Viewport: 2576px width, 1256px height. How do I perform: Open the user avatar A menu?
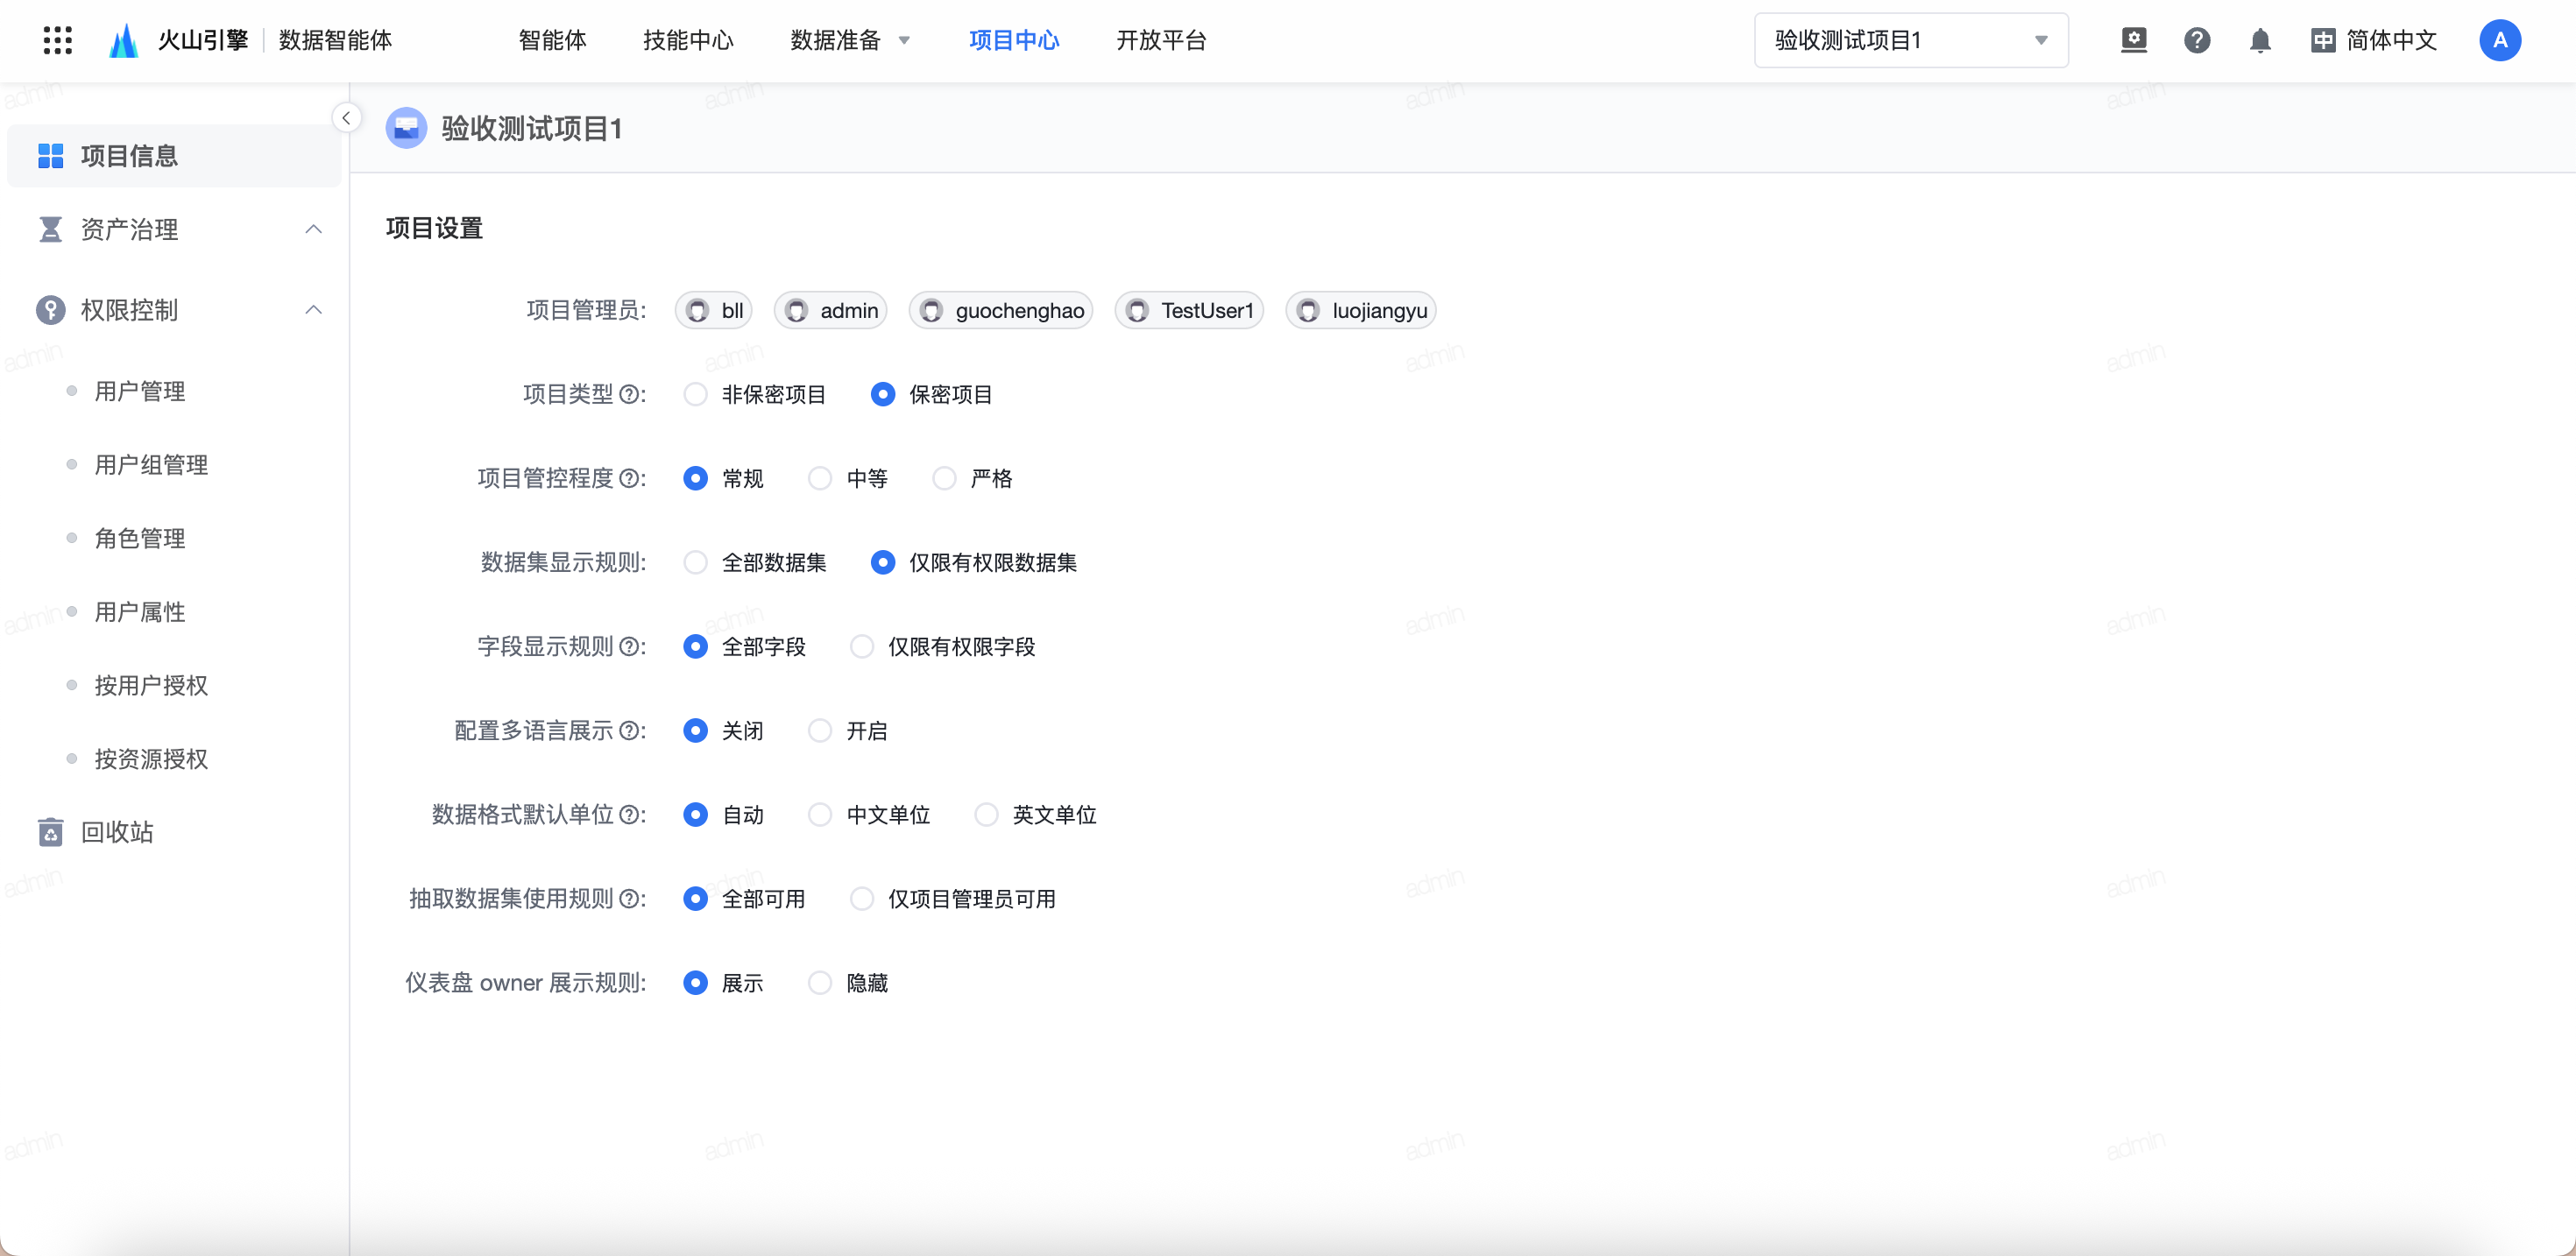[2499, 40]
